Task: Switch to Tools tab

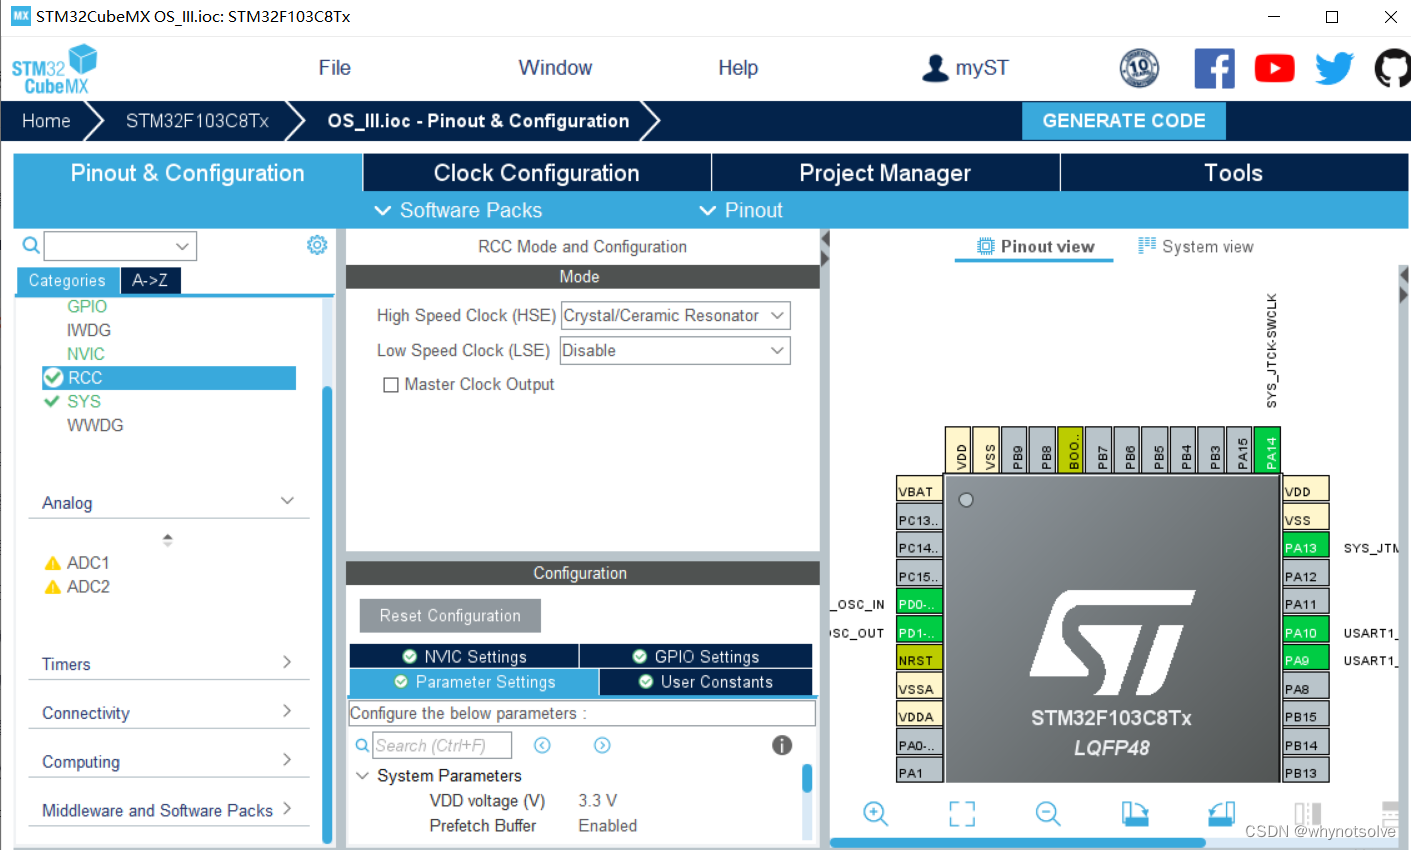Action: coord(1234,173)
